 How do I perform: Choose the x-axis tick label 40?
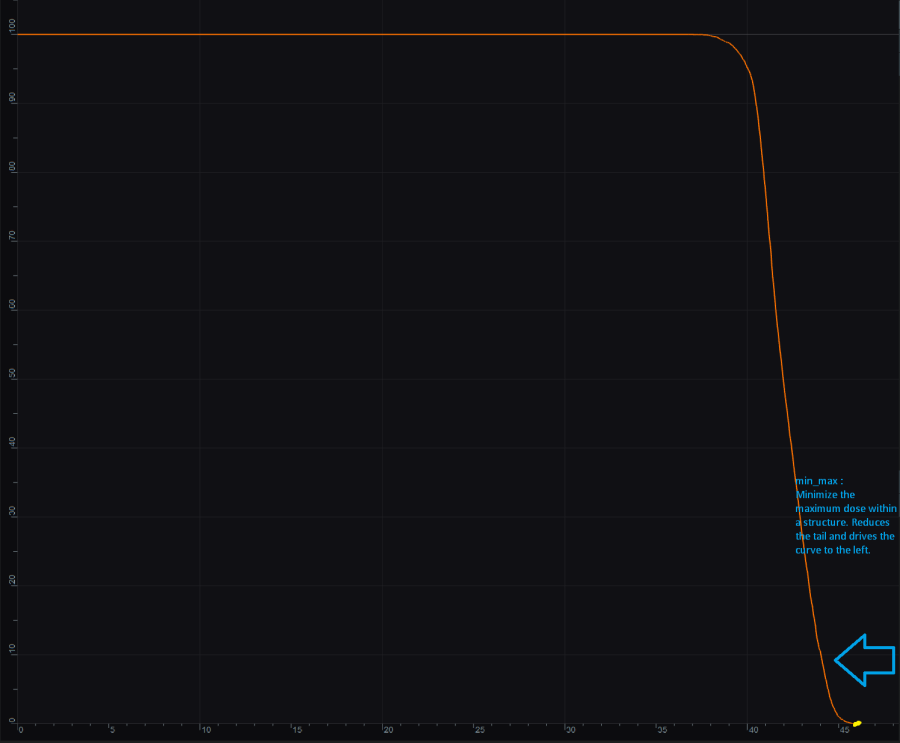tap(755, 730)
